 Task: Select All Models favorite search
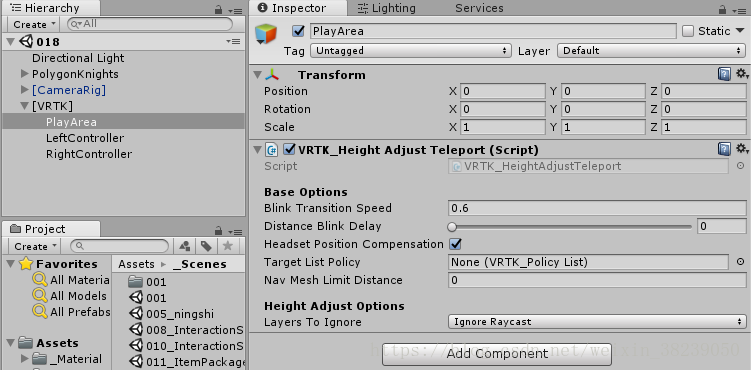point(70,296)
